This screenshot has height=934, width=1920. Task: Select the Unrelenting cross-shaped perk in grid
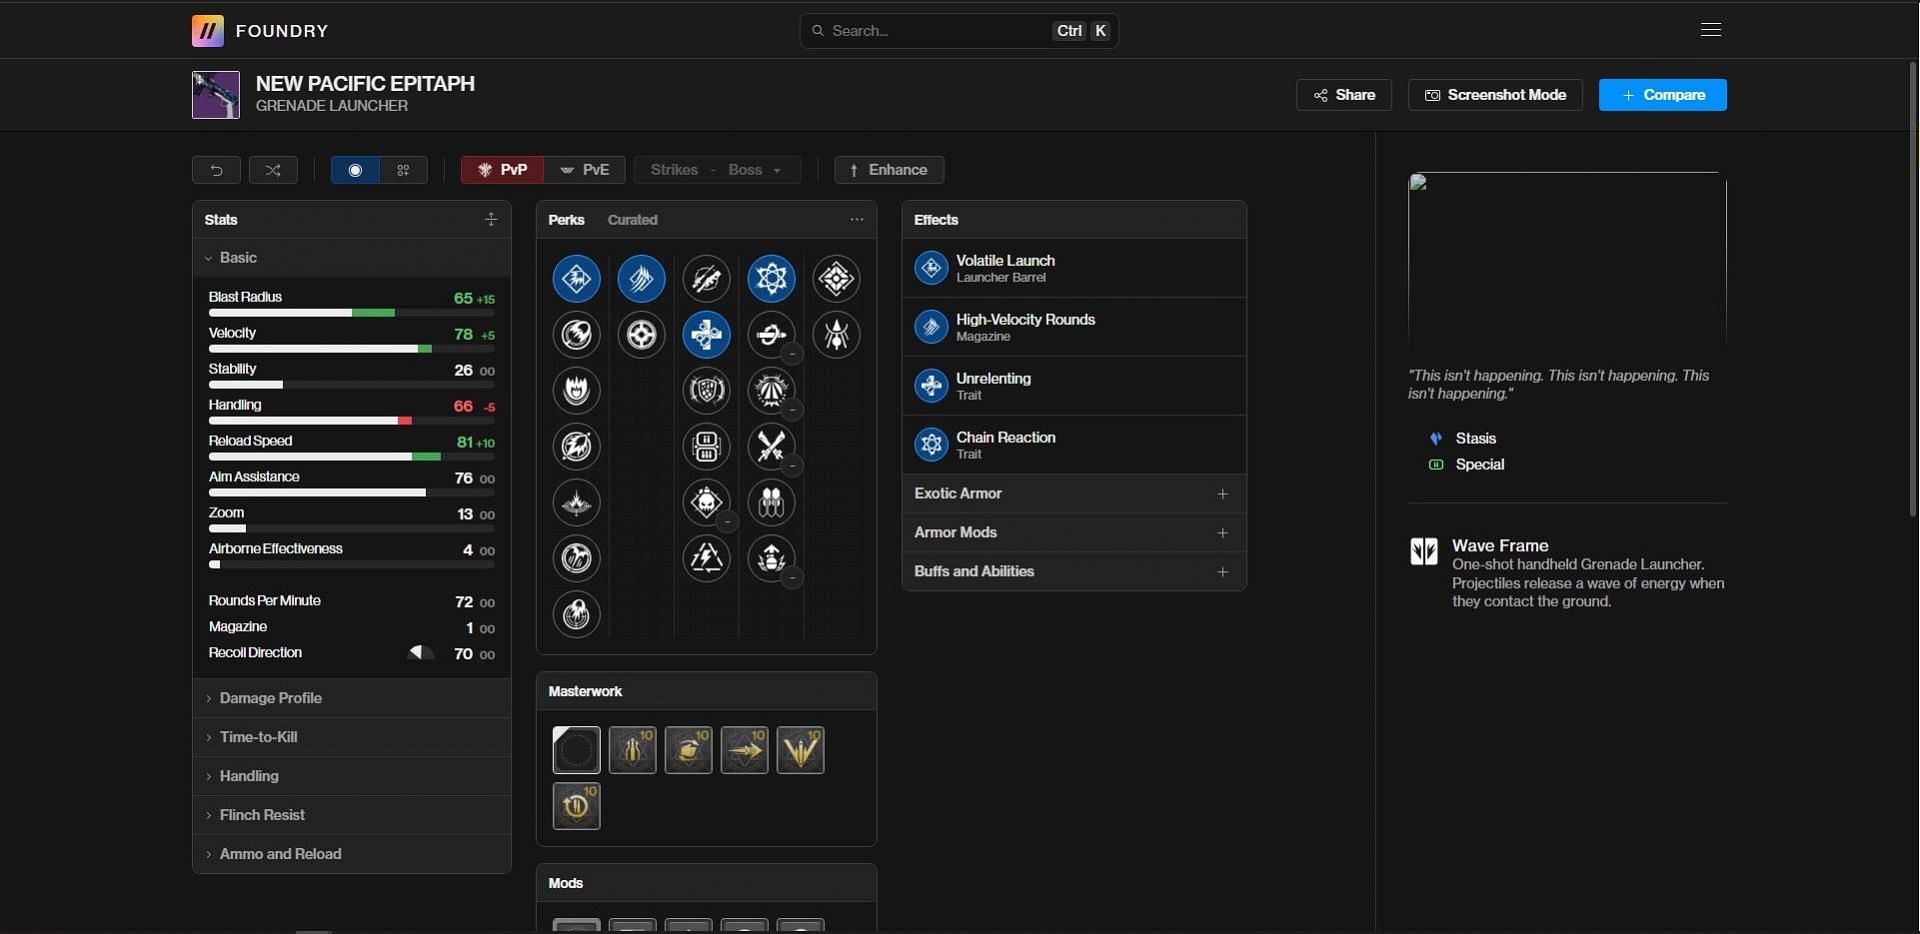click(x=706, y=335)
